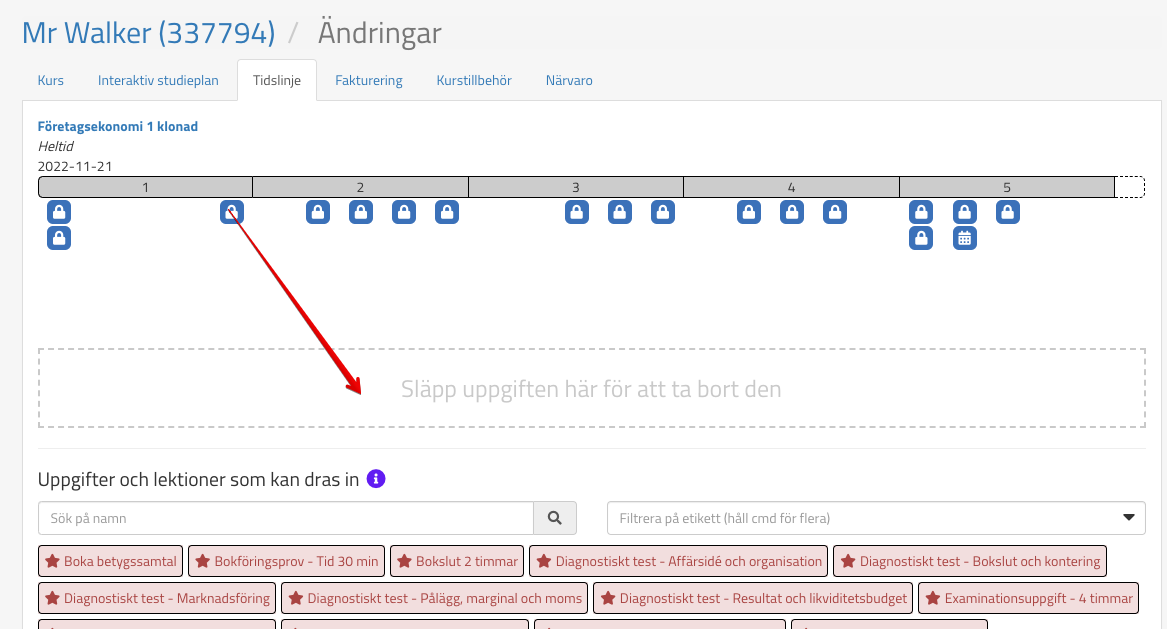Select the Bokslut 2 timmar task
This screenshot has height=629, width=1167.
457,561
